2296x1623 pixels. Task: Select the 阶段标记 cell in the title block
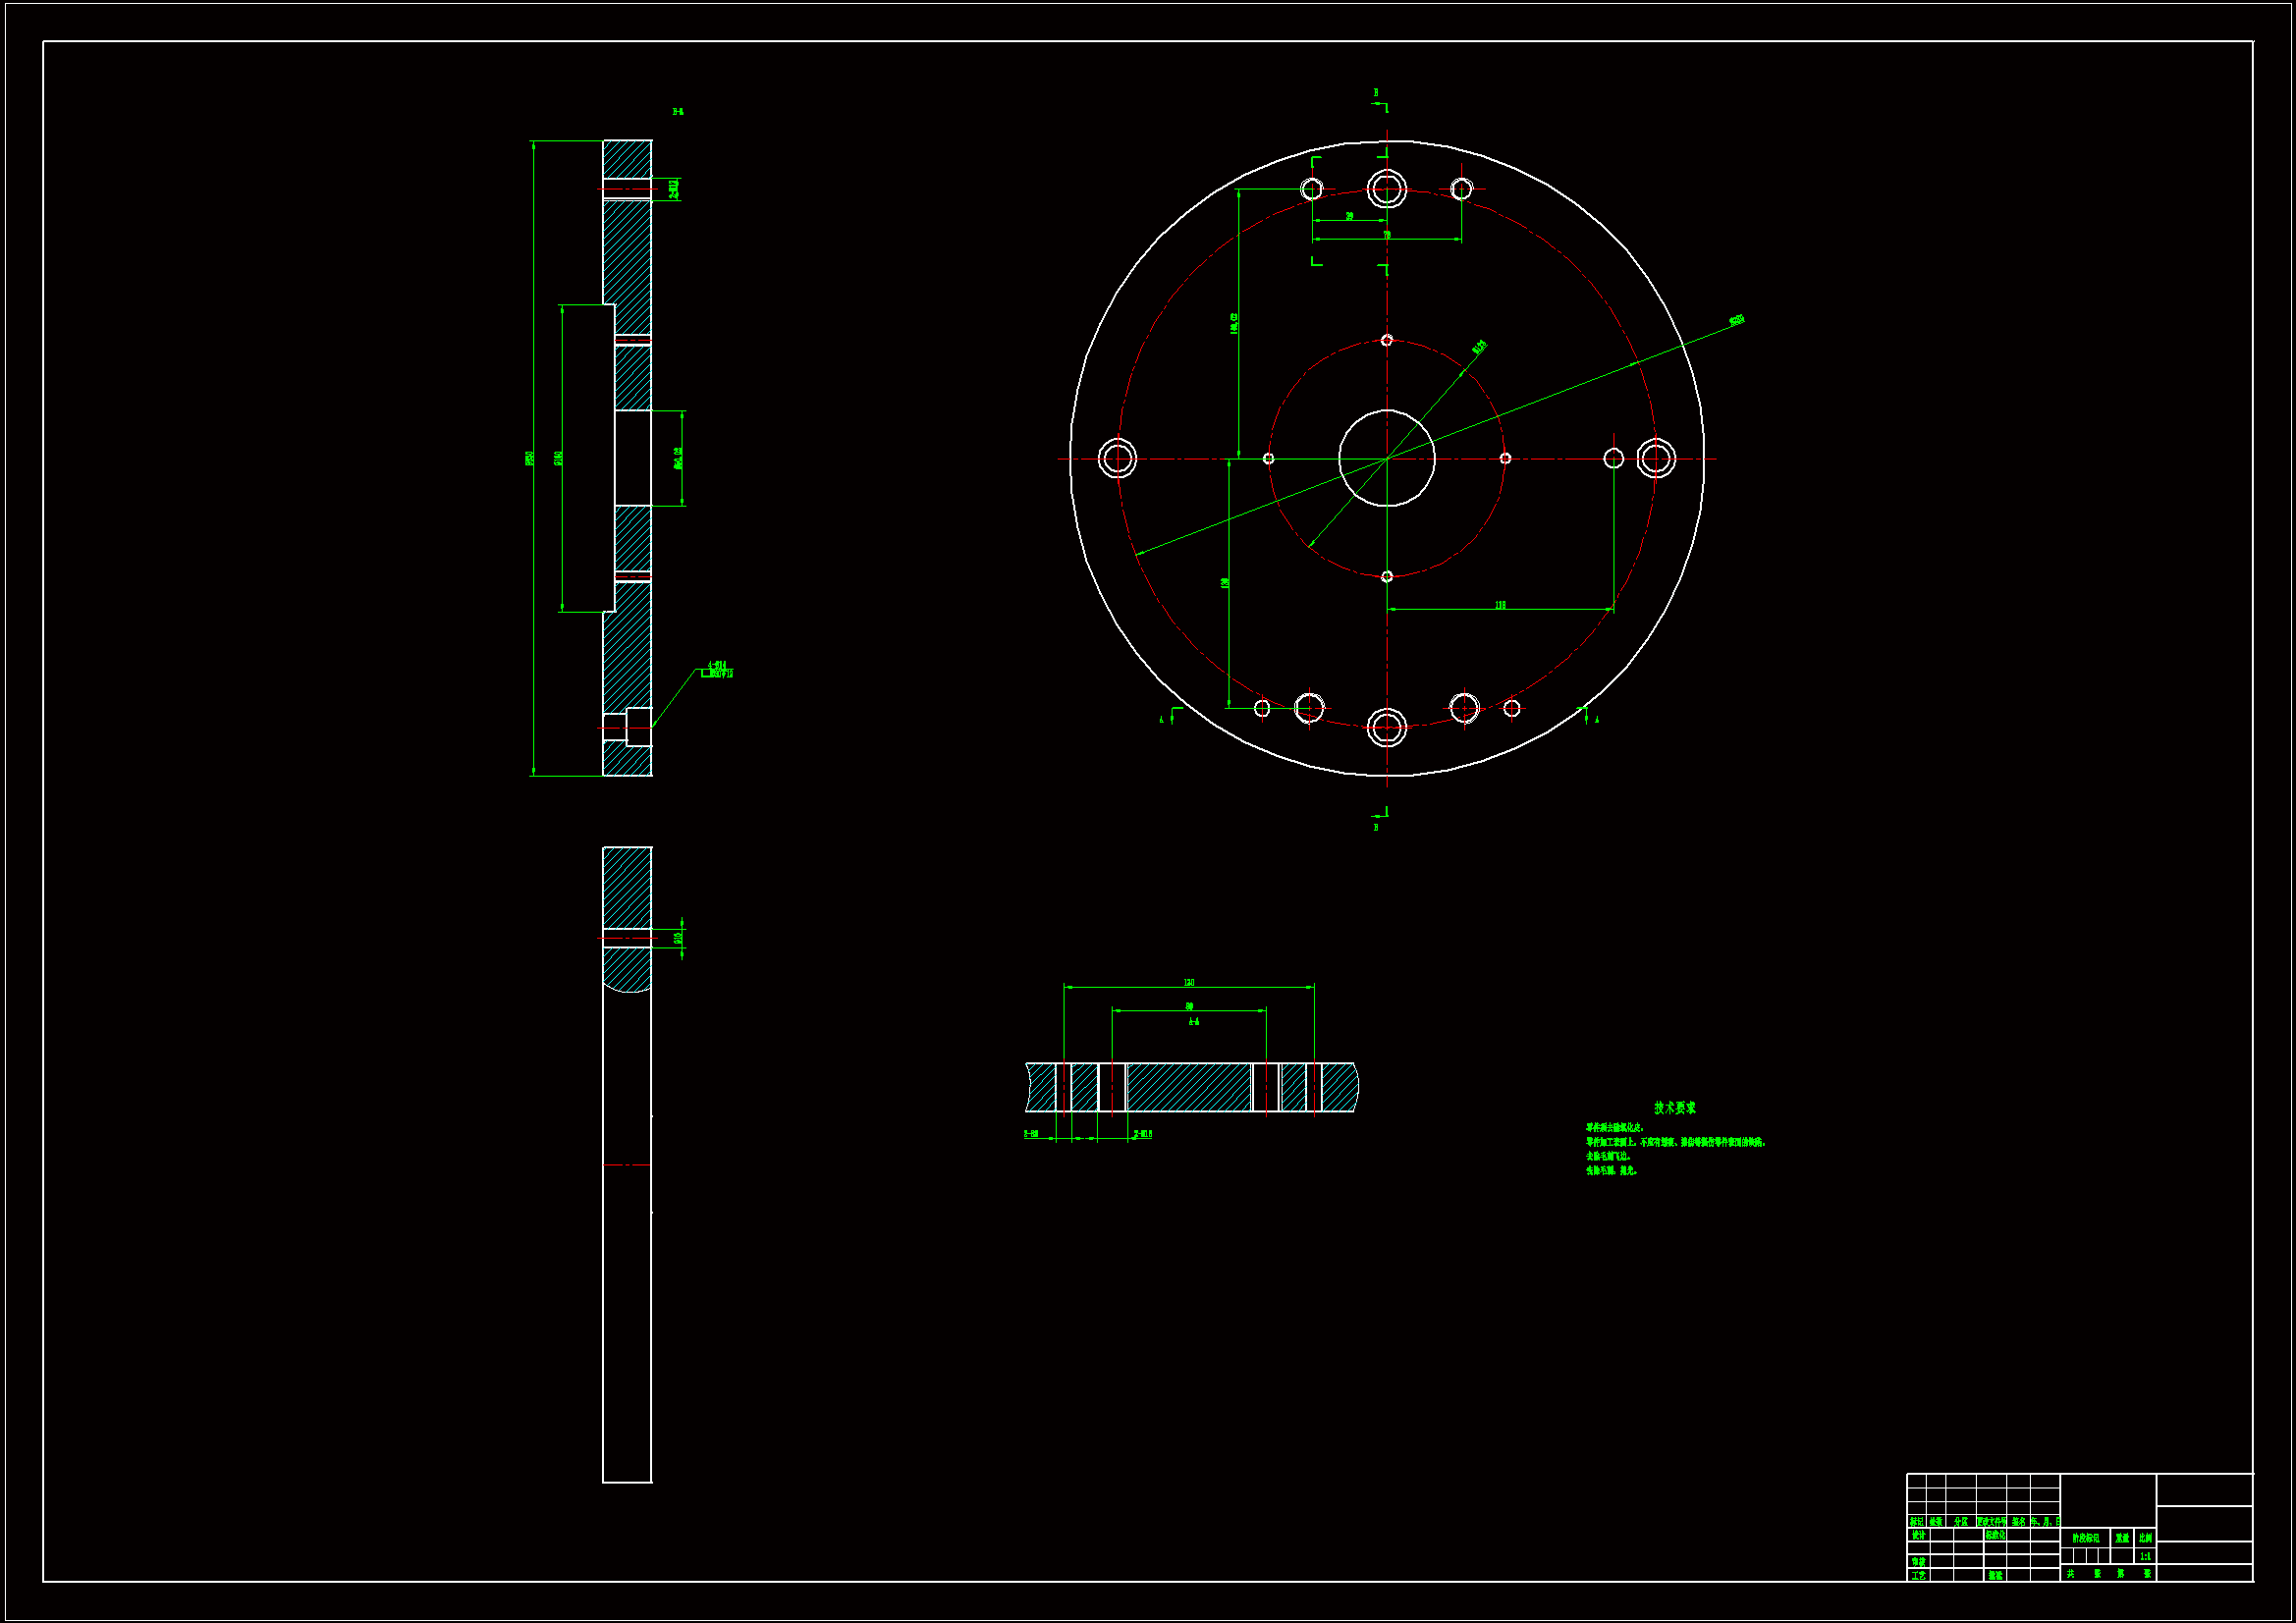pos(2086,1538)
